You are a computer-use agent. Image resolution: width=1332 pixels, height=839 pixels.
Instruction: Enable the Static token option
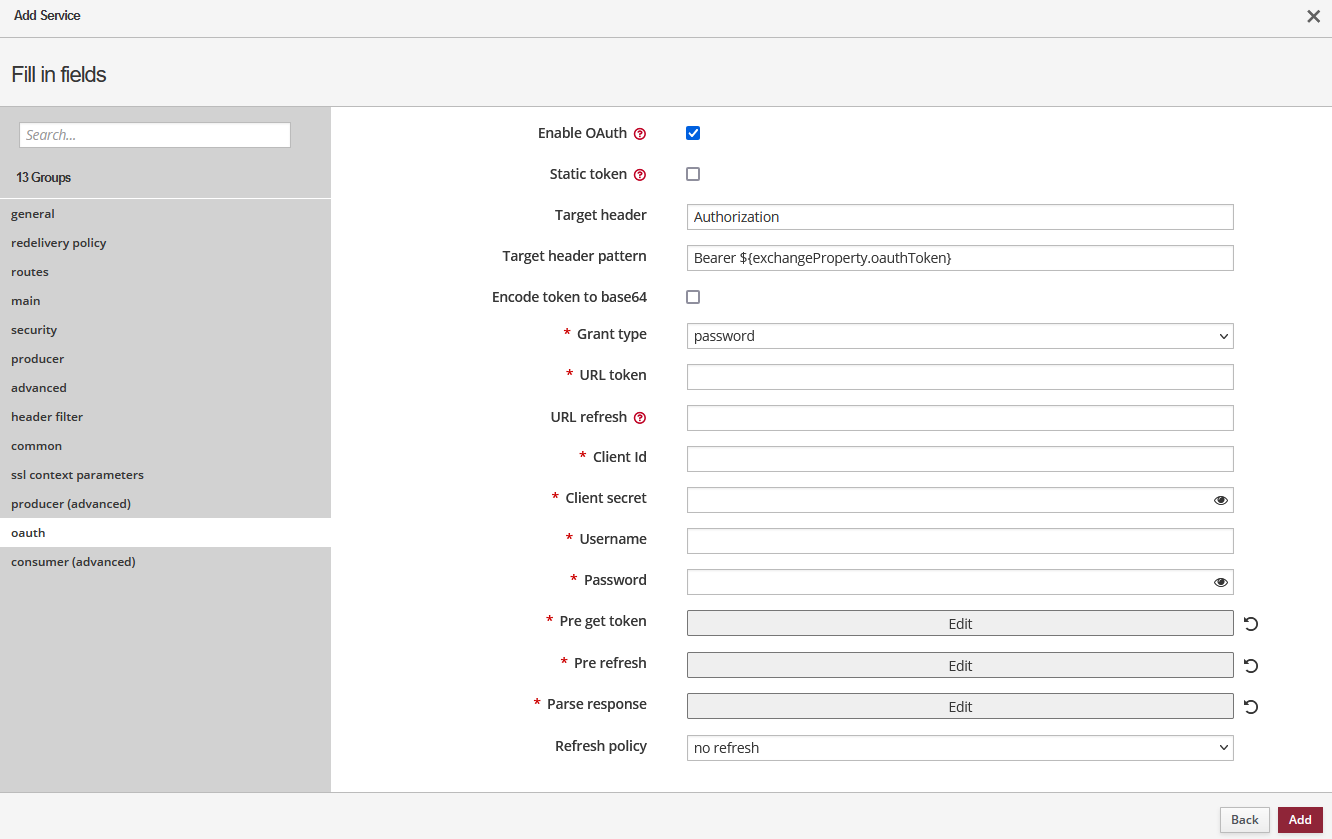point(693,173)
